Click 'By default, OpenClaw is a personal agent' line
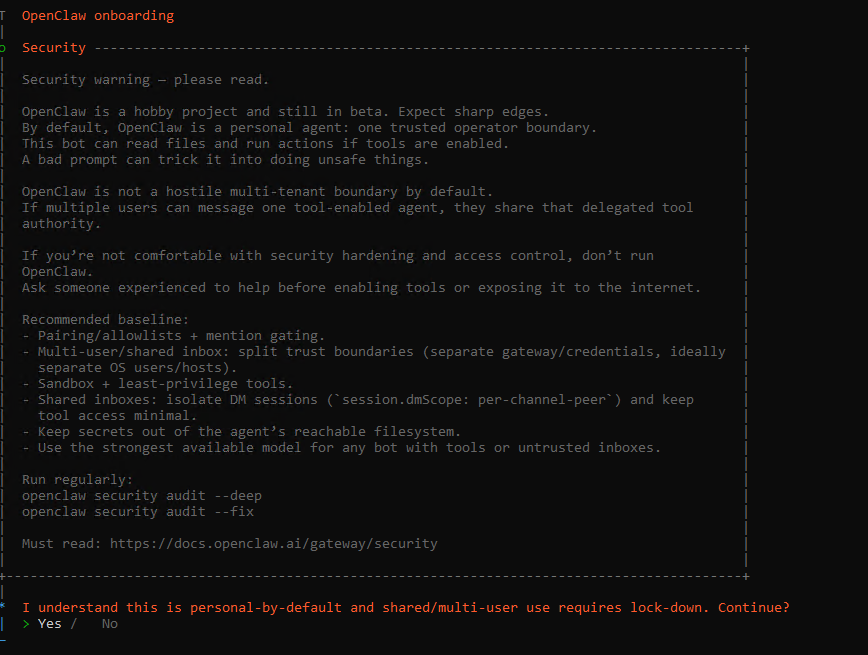This screenshot has height=655, width=868. tap(309, 128)
